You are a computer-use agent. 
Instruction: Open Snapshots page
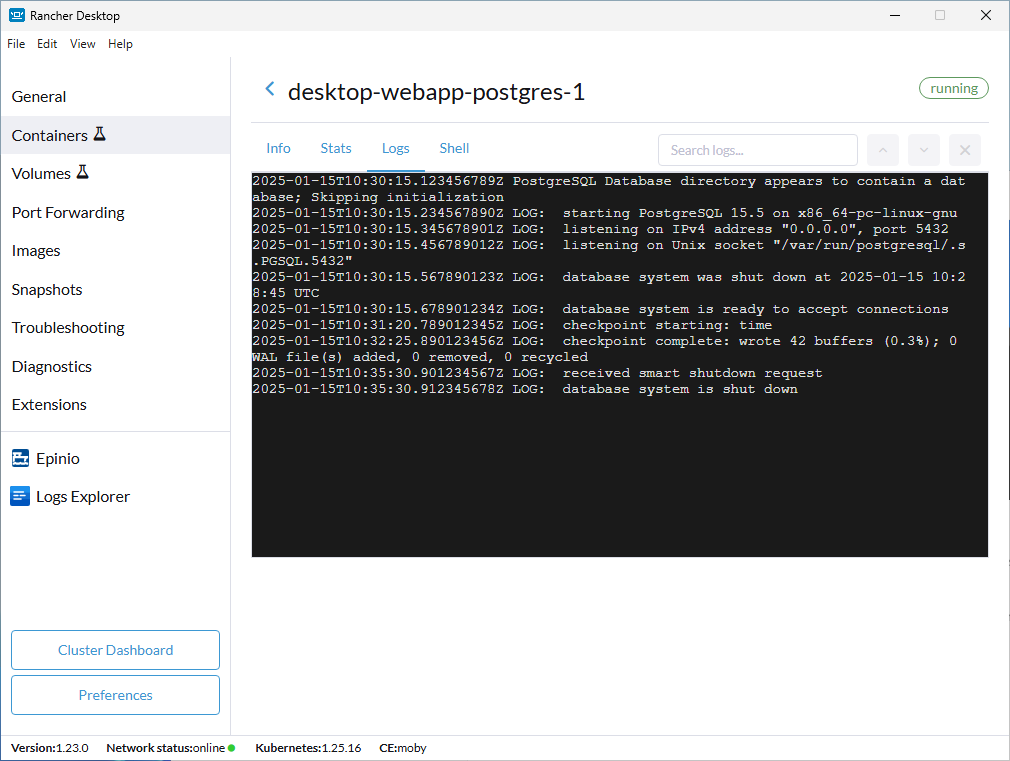click(x=115, y=289)
